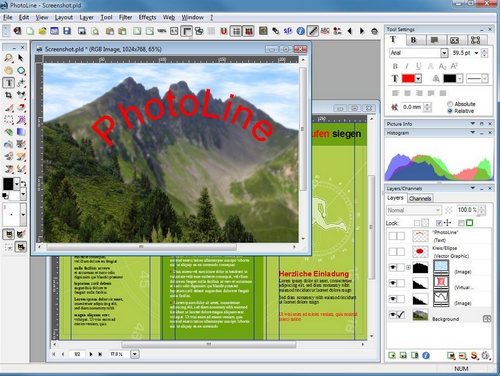The height and width of the screenshot is (376, 500).
Task: Click the Save floppy disk icon
Action: (x=67, y=31)
